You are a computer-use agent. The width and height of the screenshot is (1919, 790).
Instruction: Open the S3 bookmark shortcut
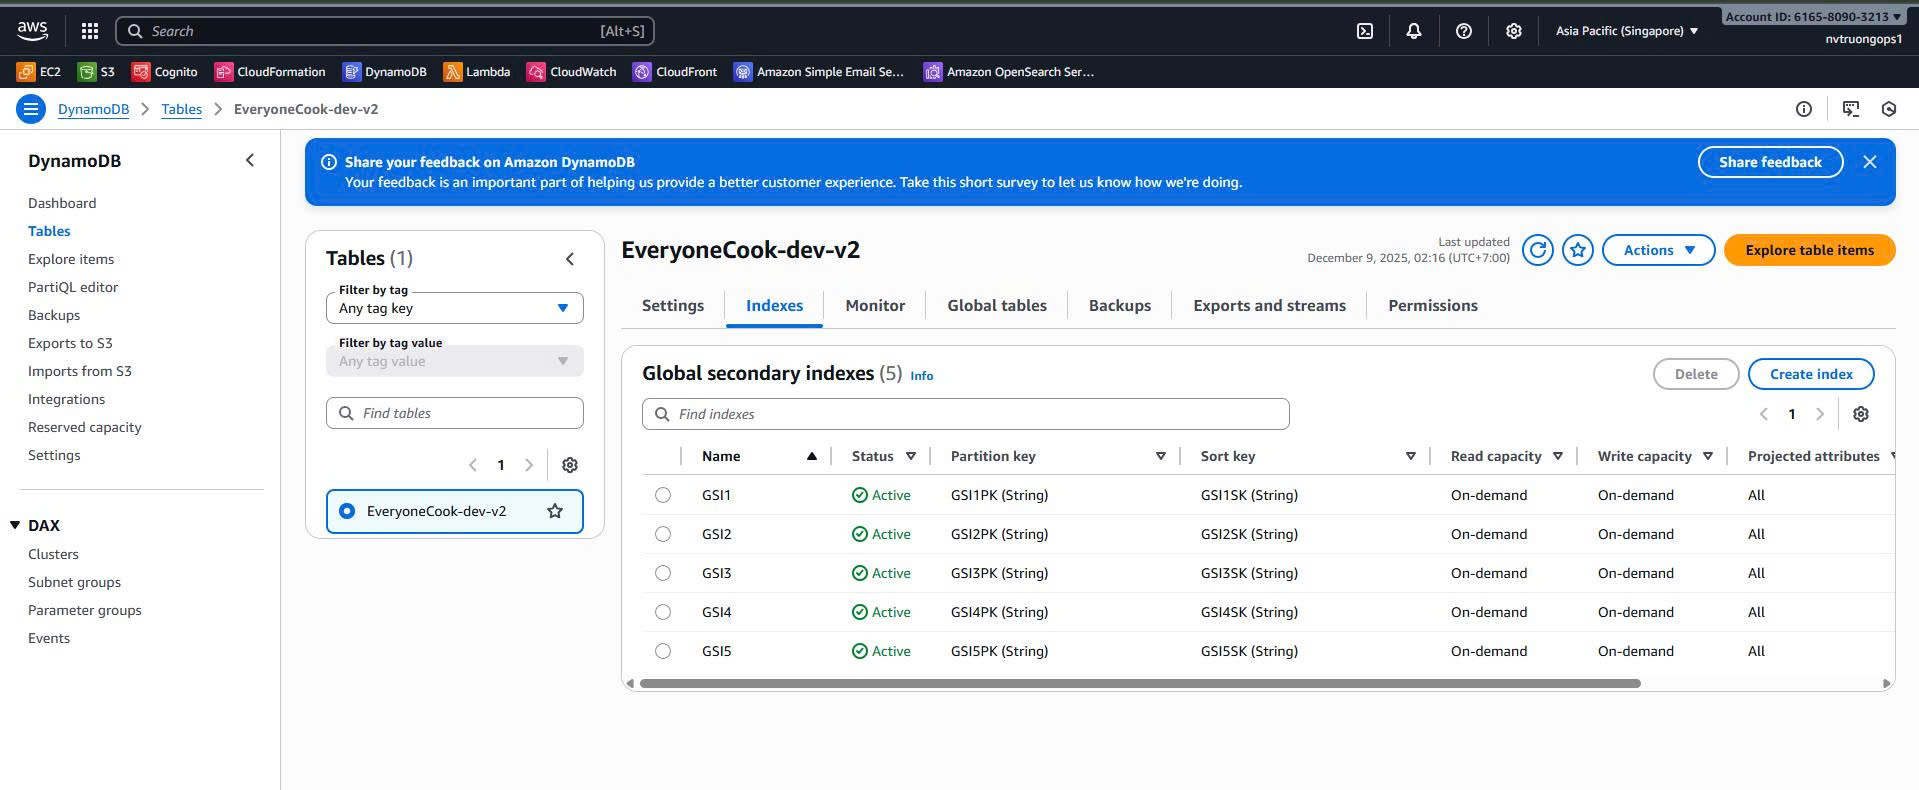[x=97, y=72]
